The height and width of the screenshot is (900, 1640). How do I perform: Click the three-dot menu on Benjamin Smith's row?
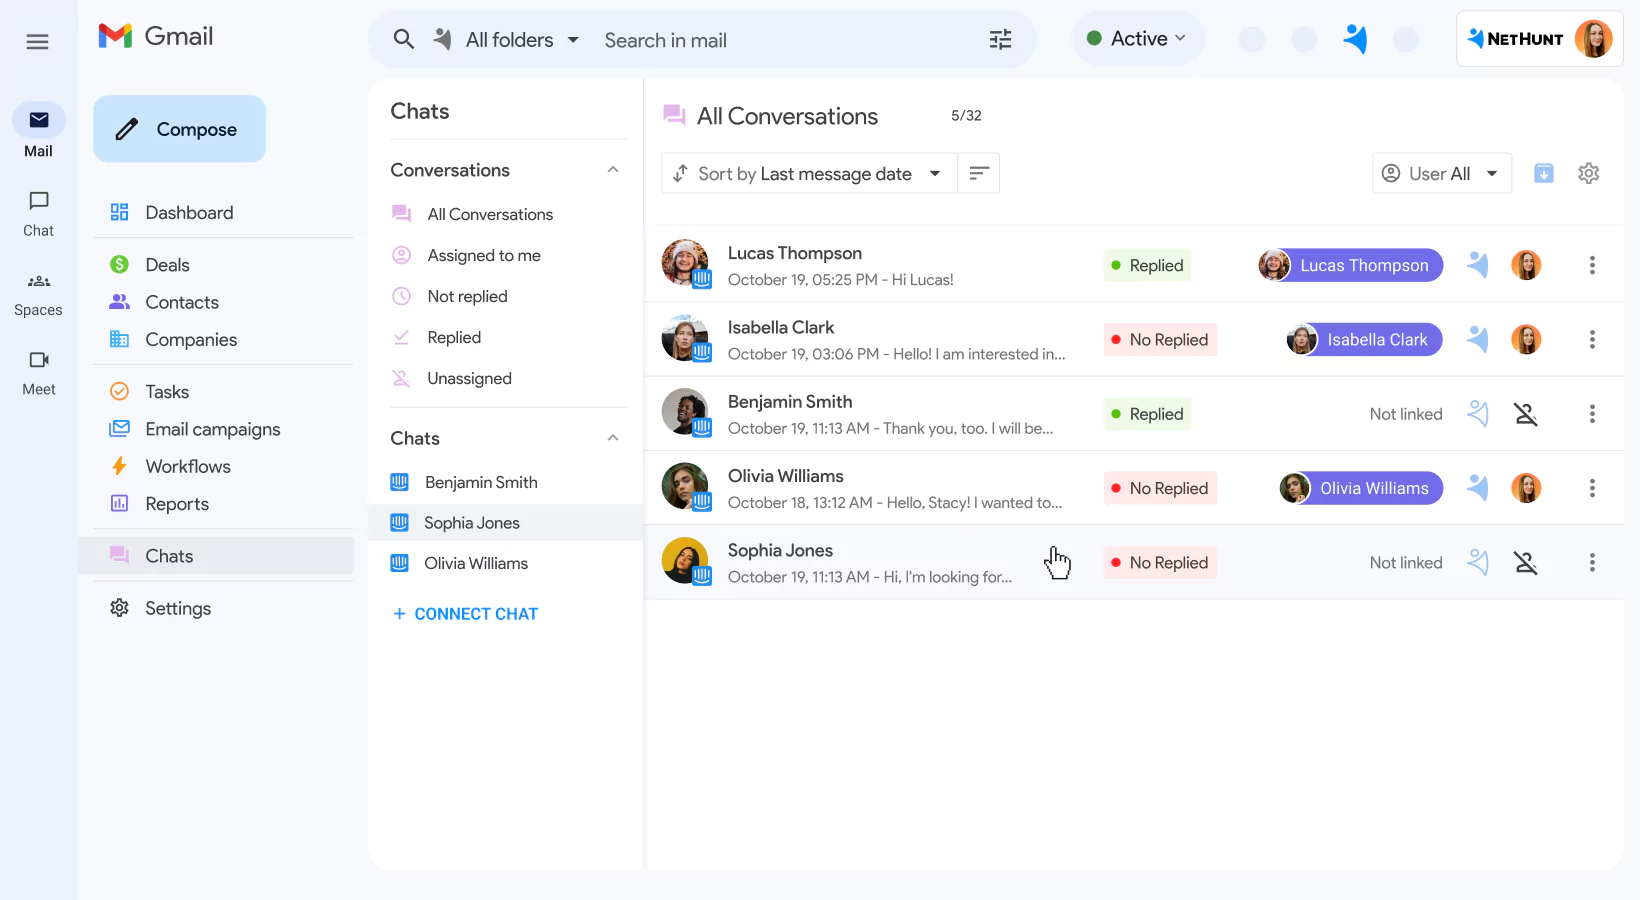point(1592,413)
